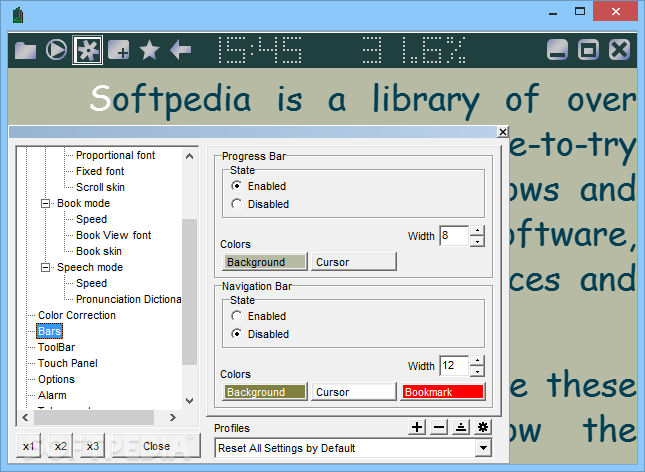Open Speed under Book mode
Viewport: 645px width, 472px height.
coord(91,219)
